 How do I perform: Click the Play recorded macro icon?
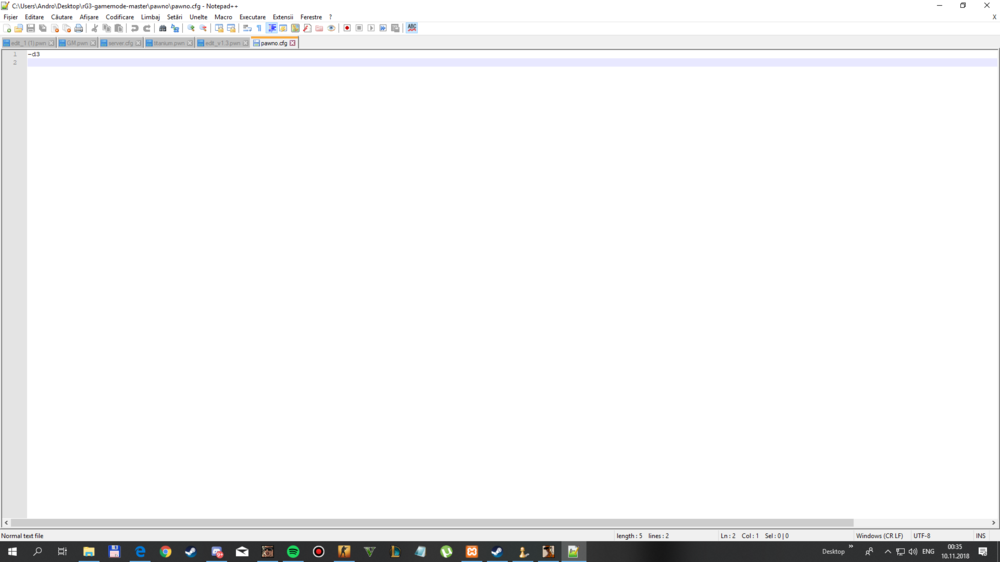point(371,28)
